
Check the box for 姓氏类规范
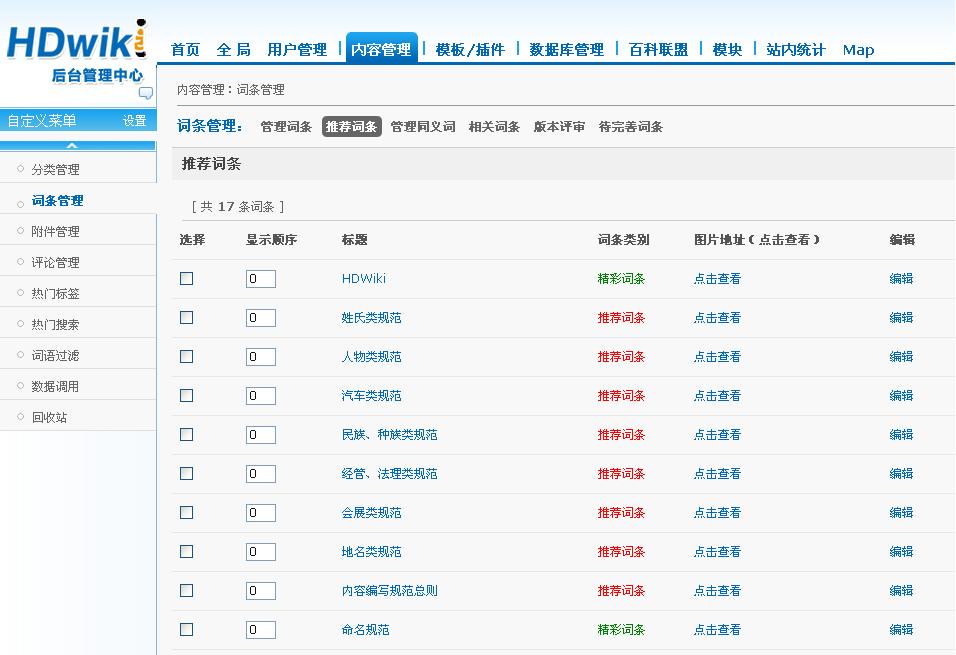187,318
